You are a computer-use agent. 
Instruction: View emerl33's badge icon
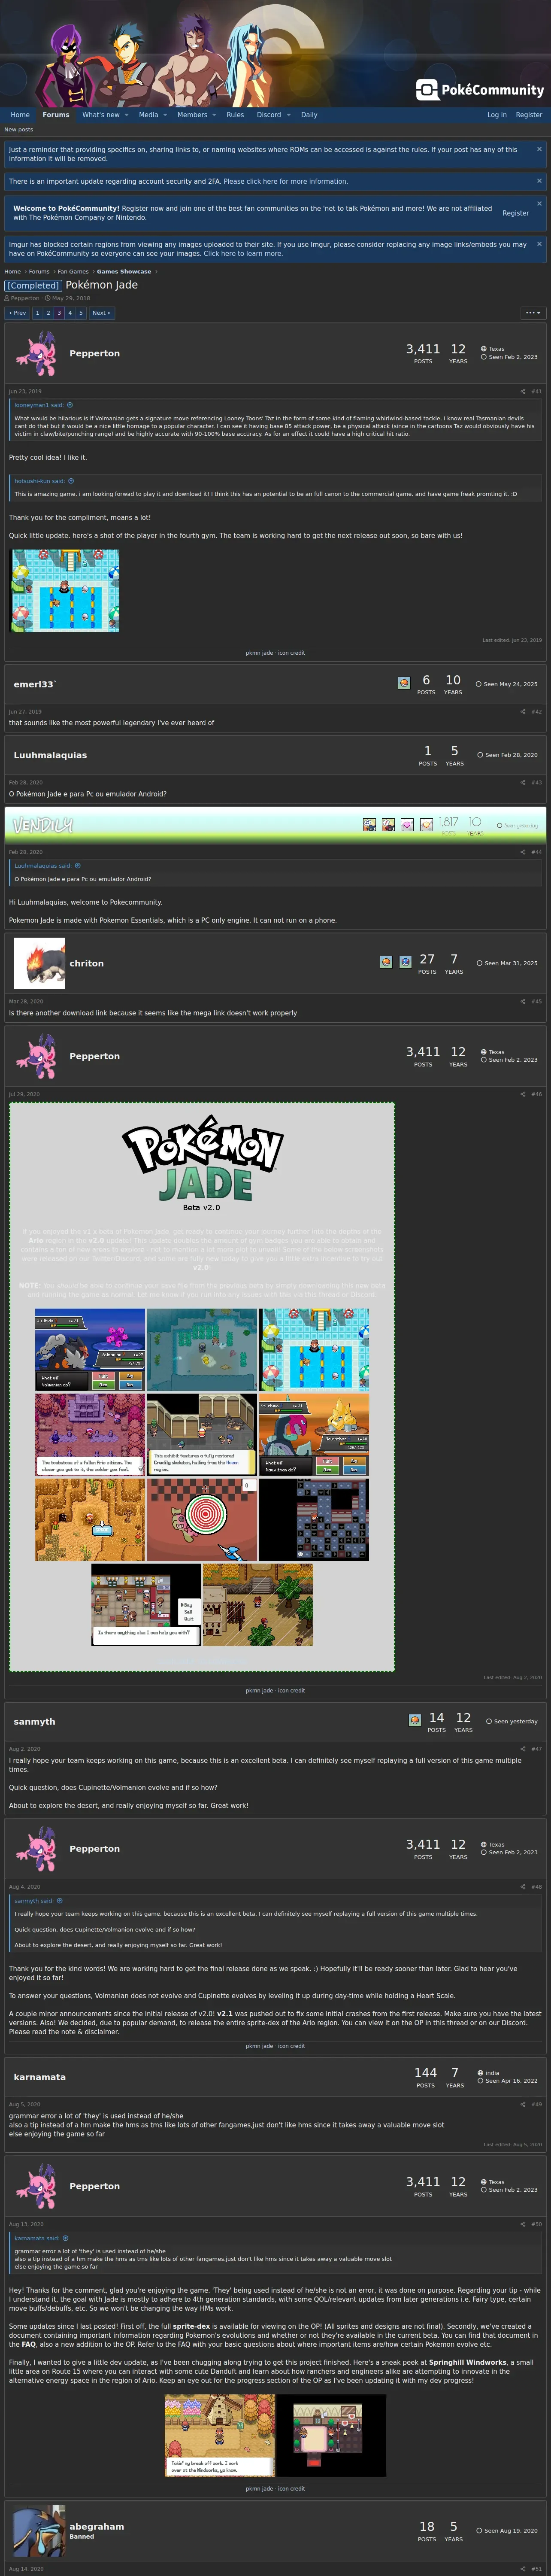[x=404, y=683]
